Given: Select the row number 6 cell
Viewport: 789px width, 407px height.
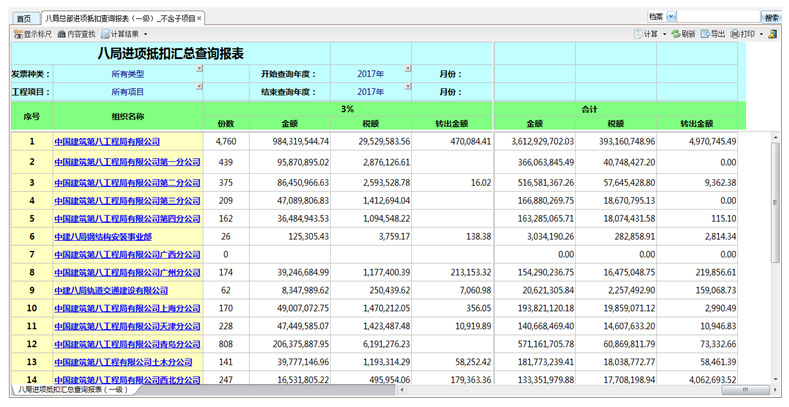Looking at the screenshot, I should tap(32, 236).
